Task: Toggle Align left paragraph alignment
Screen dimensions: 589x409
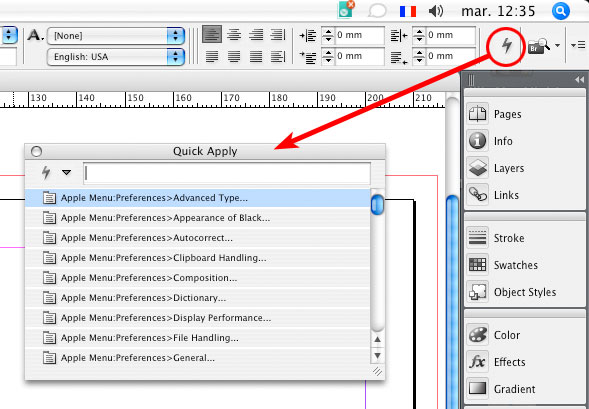Action: click(x=212, y=35)
